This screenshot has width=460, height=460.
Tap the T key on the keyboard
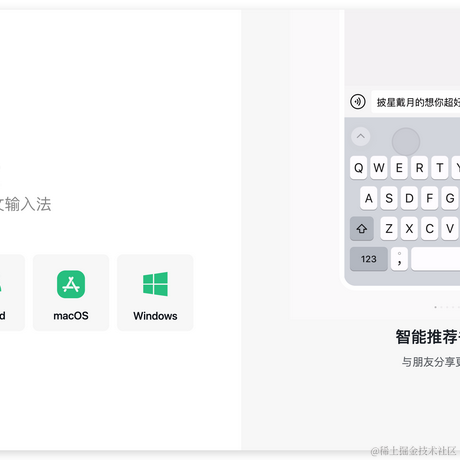tap(440, 168)
